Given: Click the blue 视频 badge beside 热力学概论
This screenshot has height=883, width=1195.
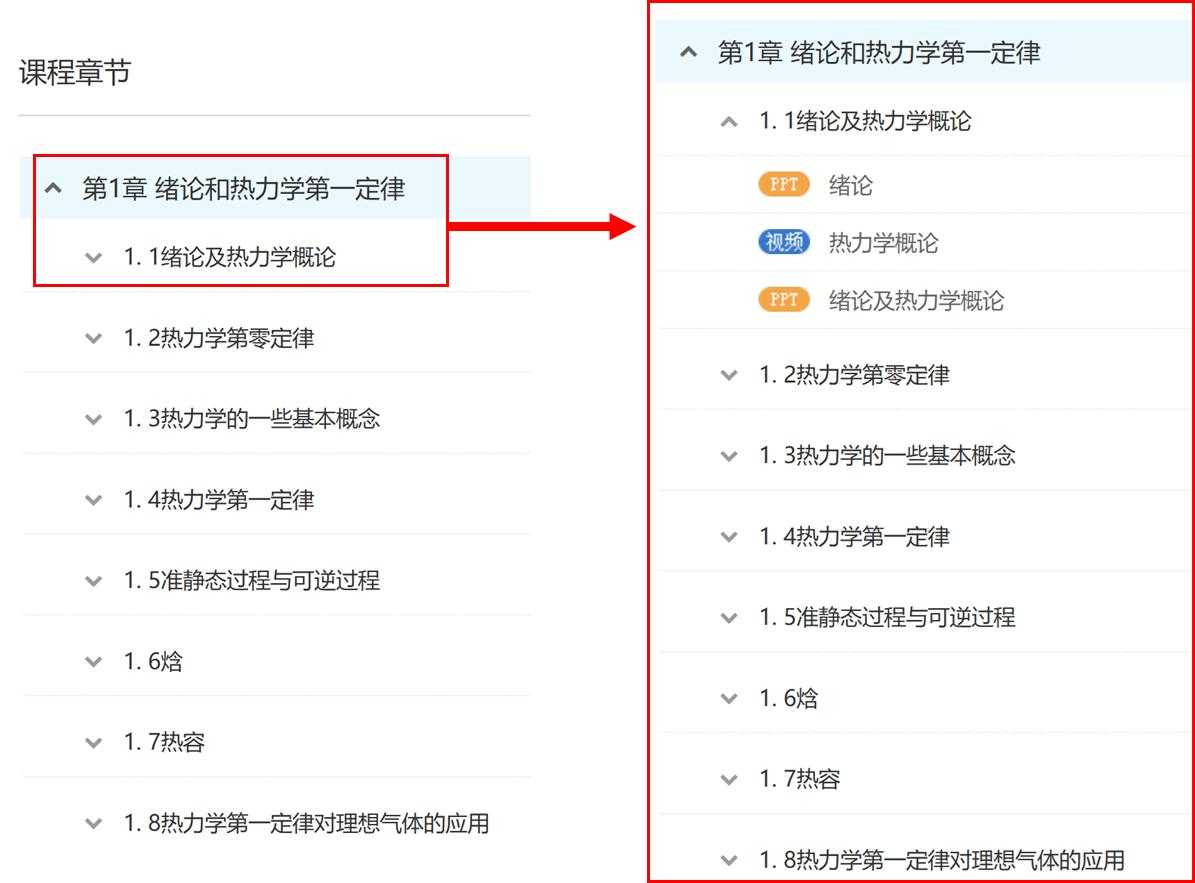Looking at the screenshot, I should coord(783,242).
